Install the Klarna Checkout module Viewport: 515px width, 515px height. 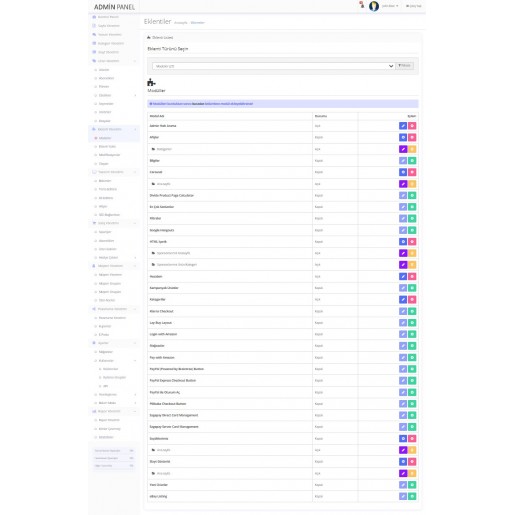412,311
